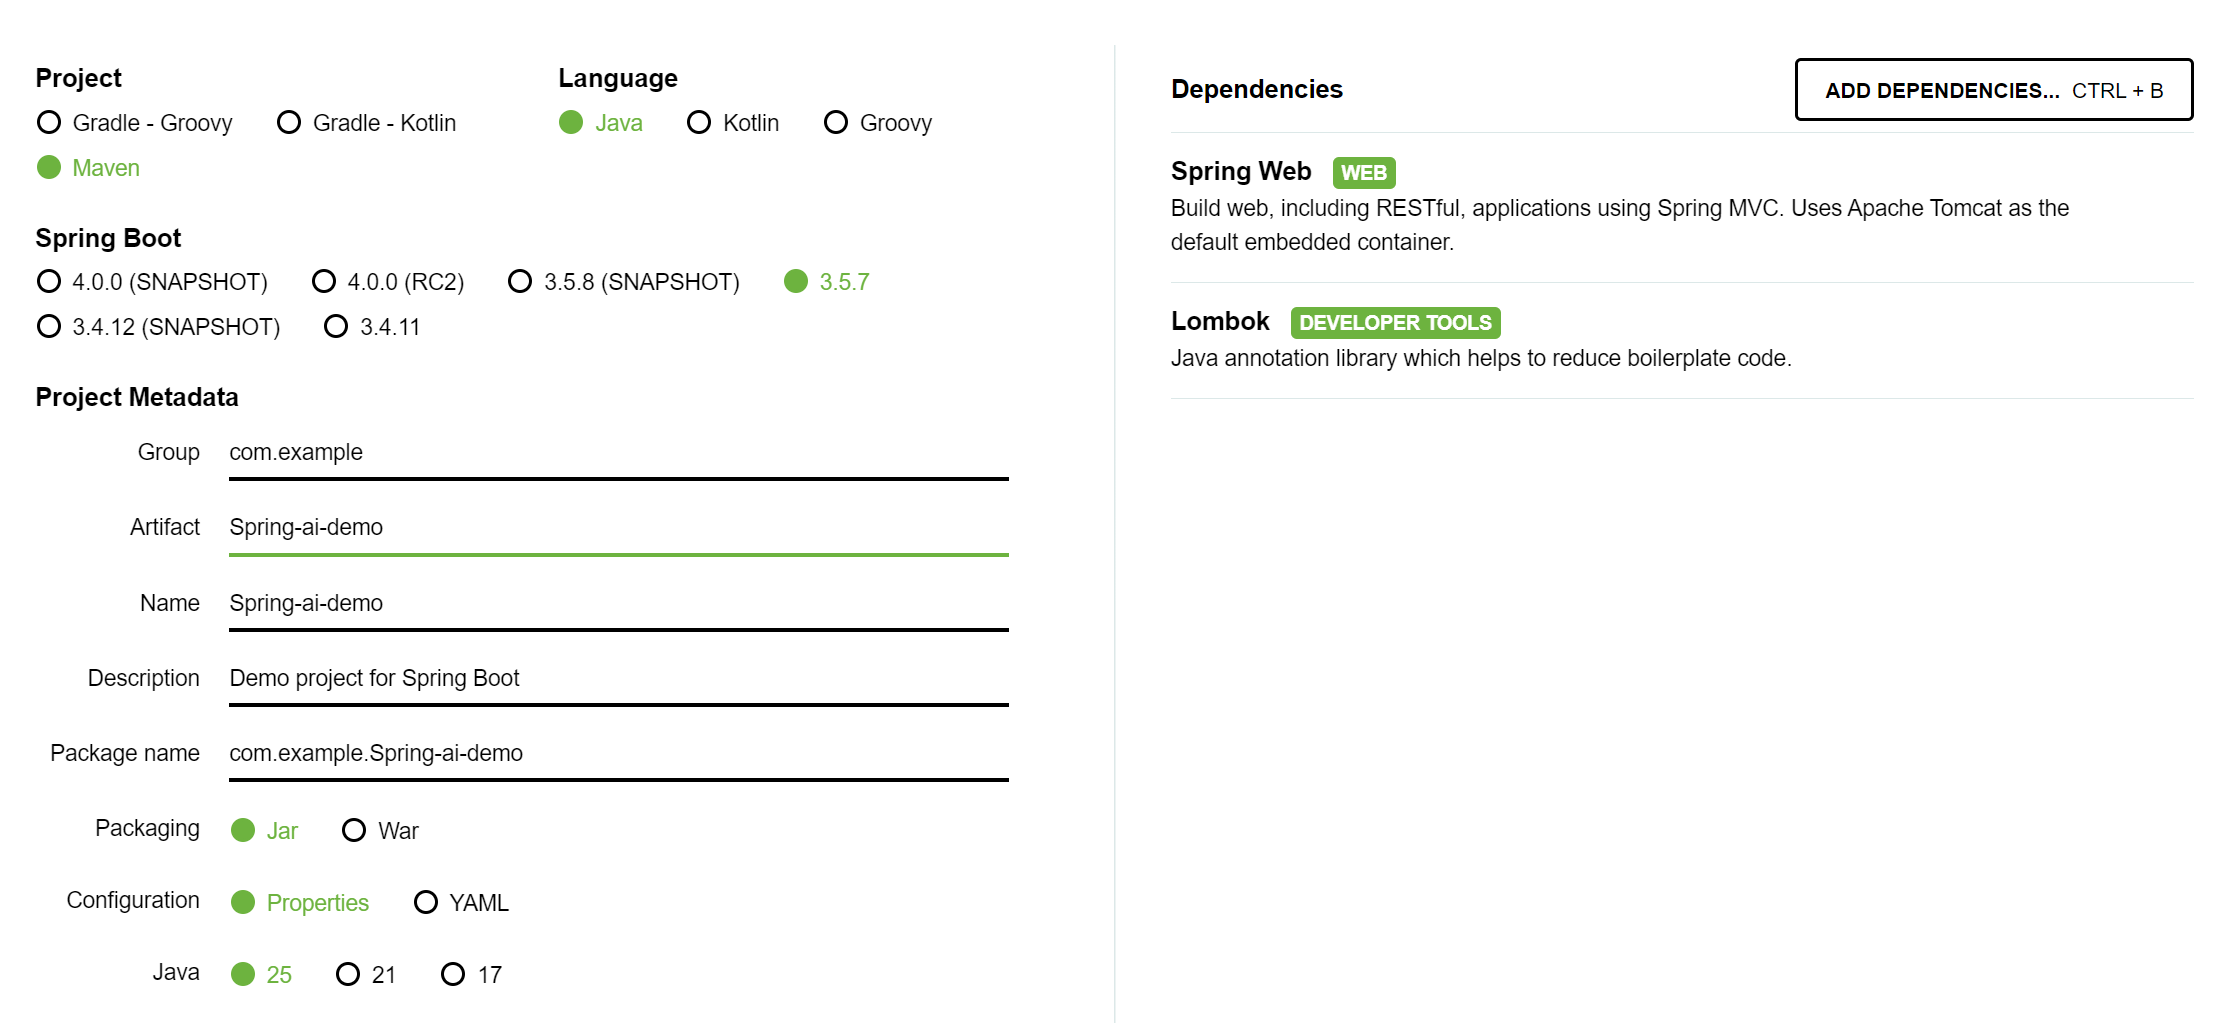
Task: Select Spring Boot 4.0.0 (SNAPSHOT)
Action: coord(49,282)
